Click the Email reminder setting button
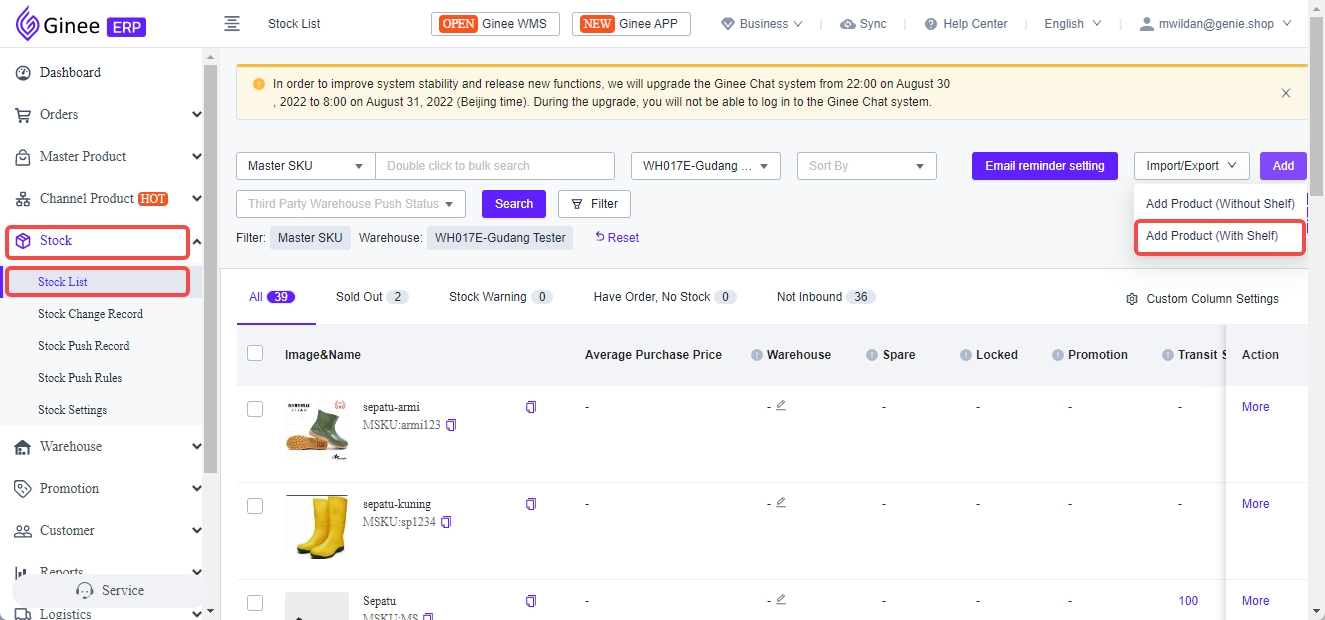 click(1045, 166)
